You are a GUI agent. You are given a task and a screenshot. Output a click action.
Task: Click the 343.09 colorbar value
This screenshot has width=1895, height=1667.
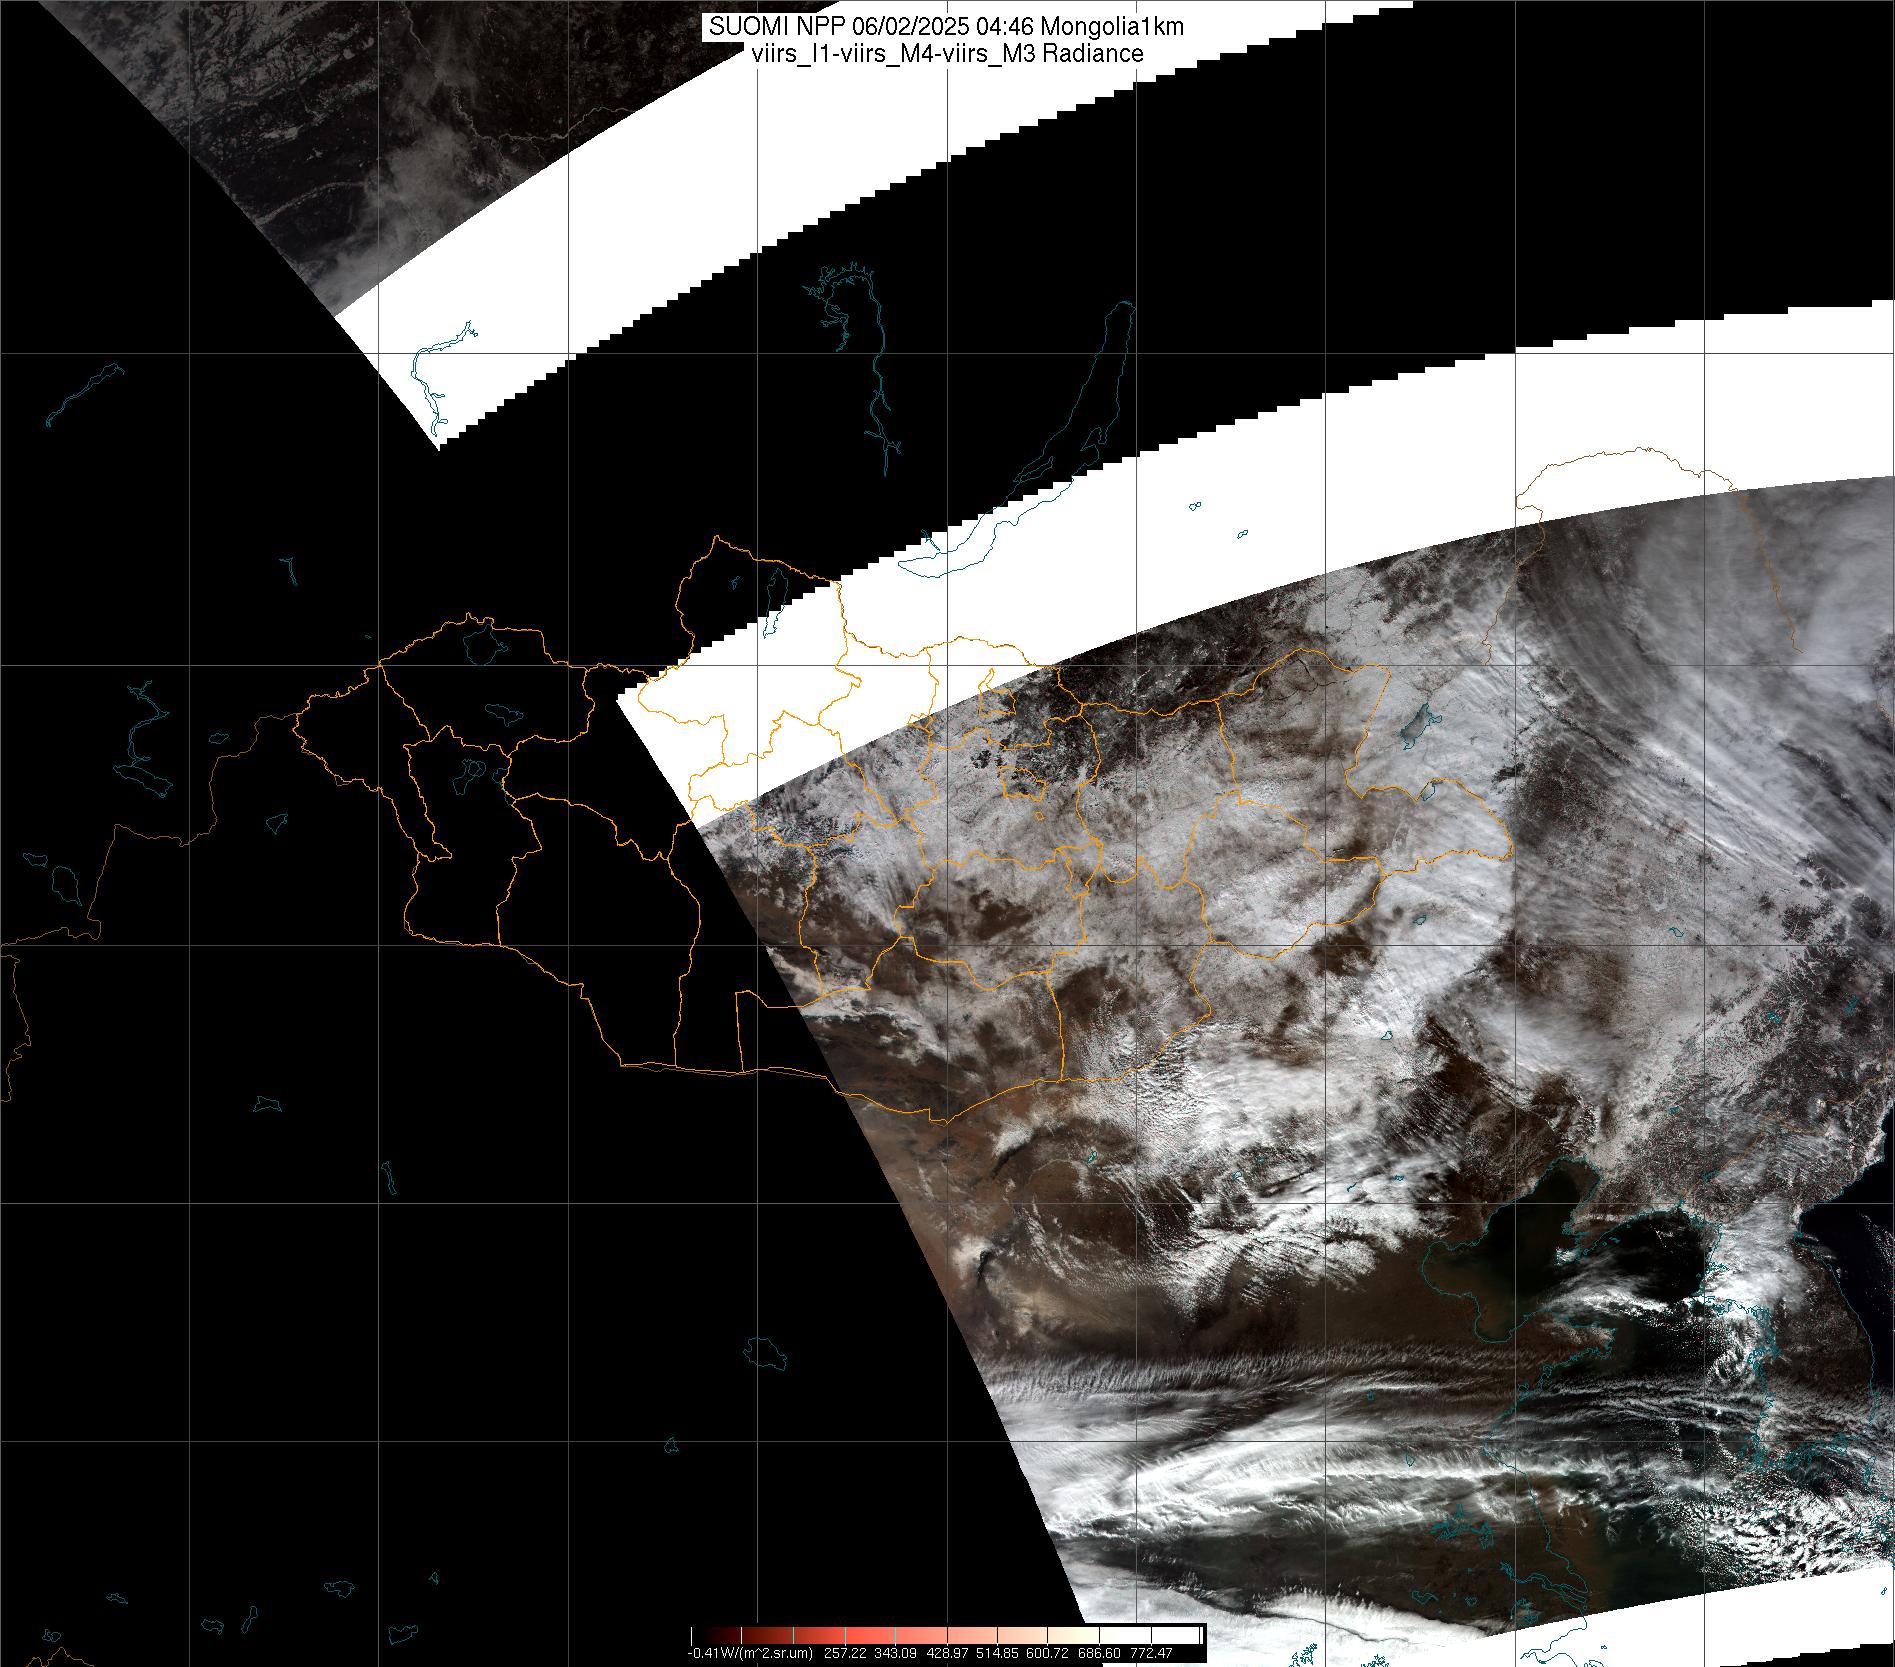[x=895, y=1653]
